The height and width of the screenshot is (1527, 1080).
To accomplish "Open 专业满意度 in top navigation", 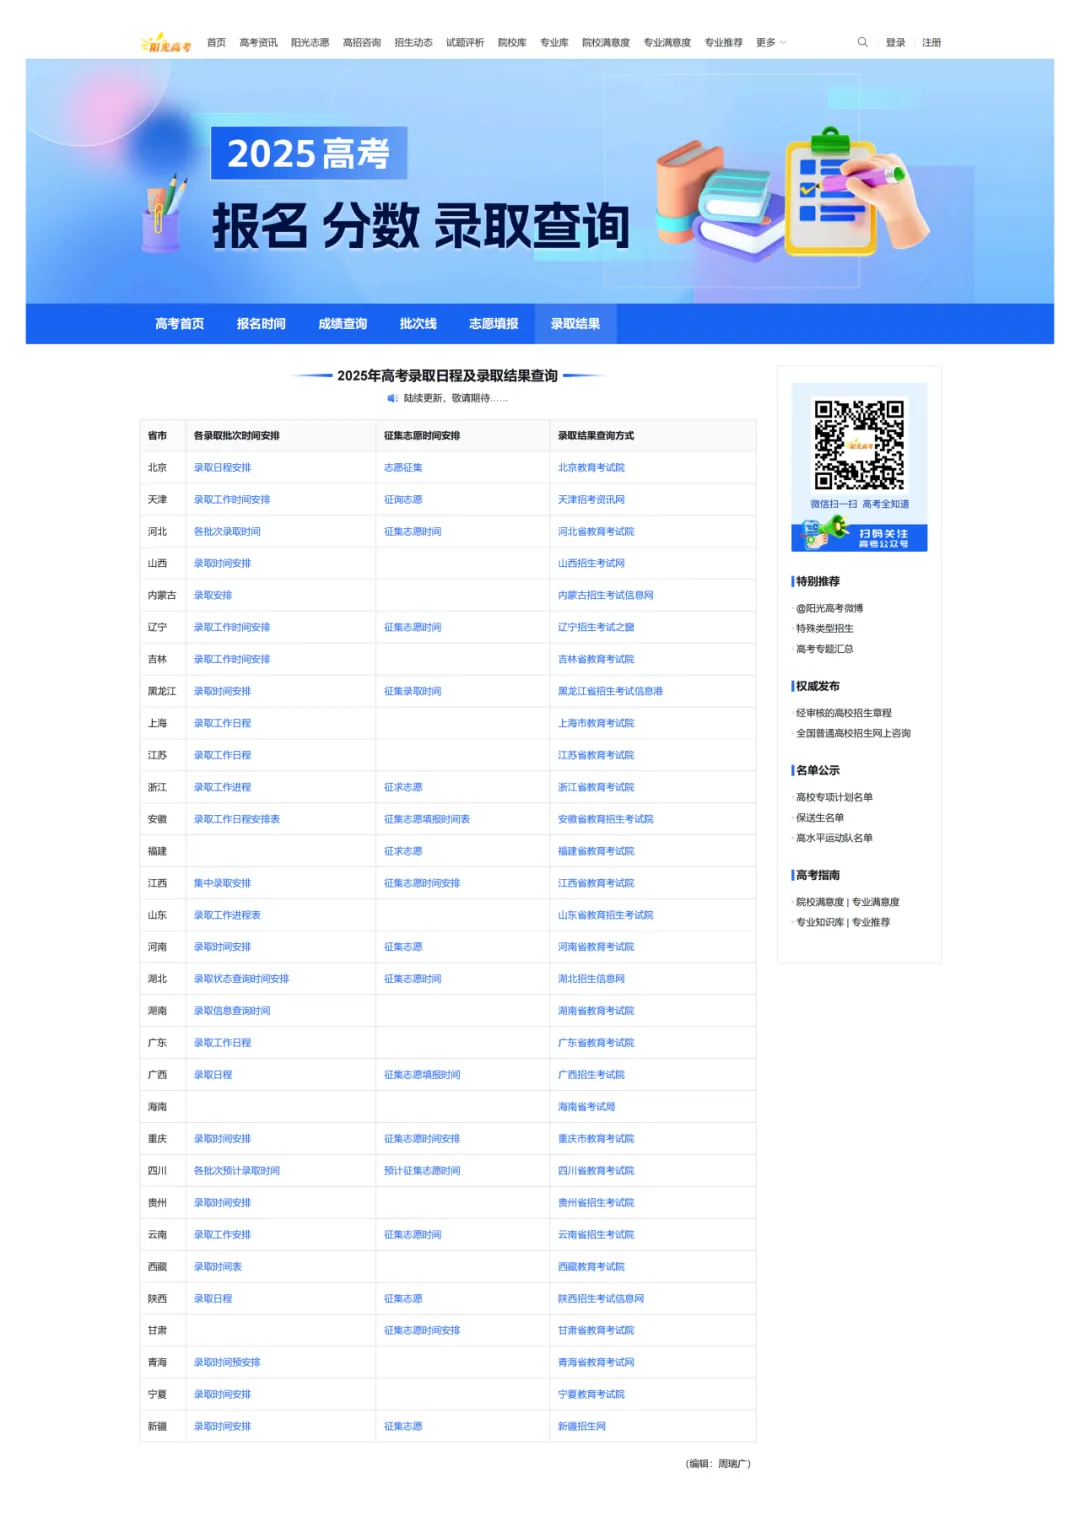I will coord(667,43).
